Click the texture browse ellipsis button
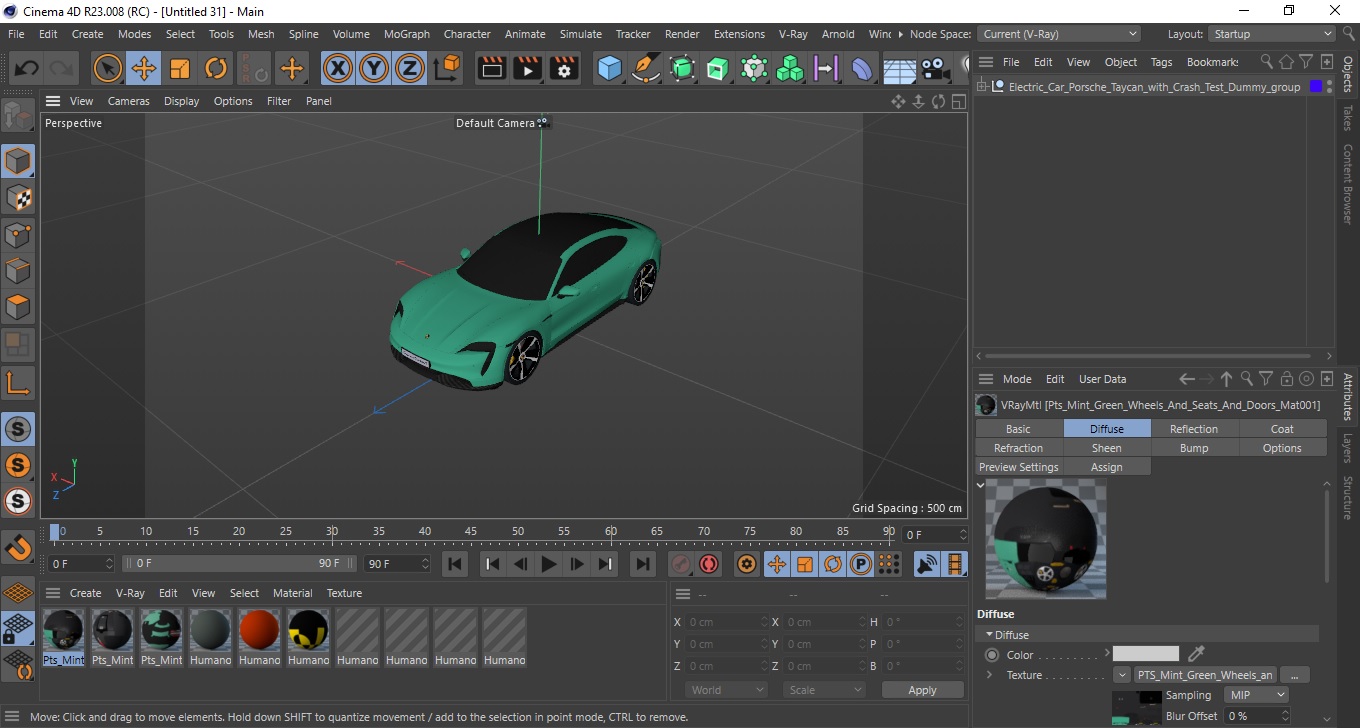Viewport: 1360px width, 728px height. [1295, 675]
